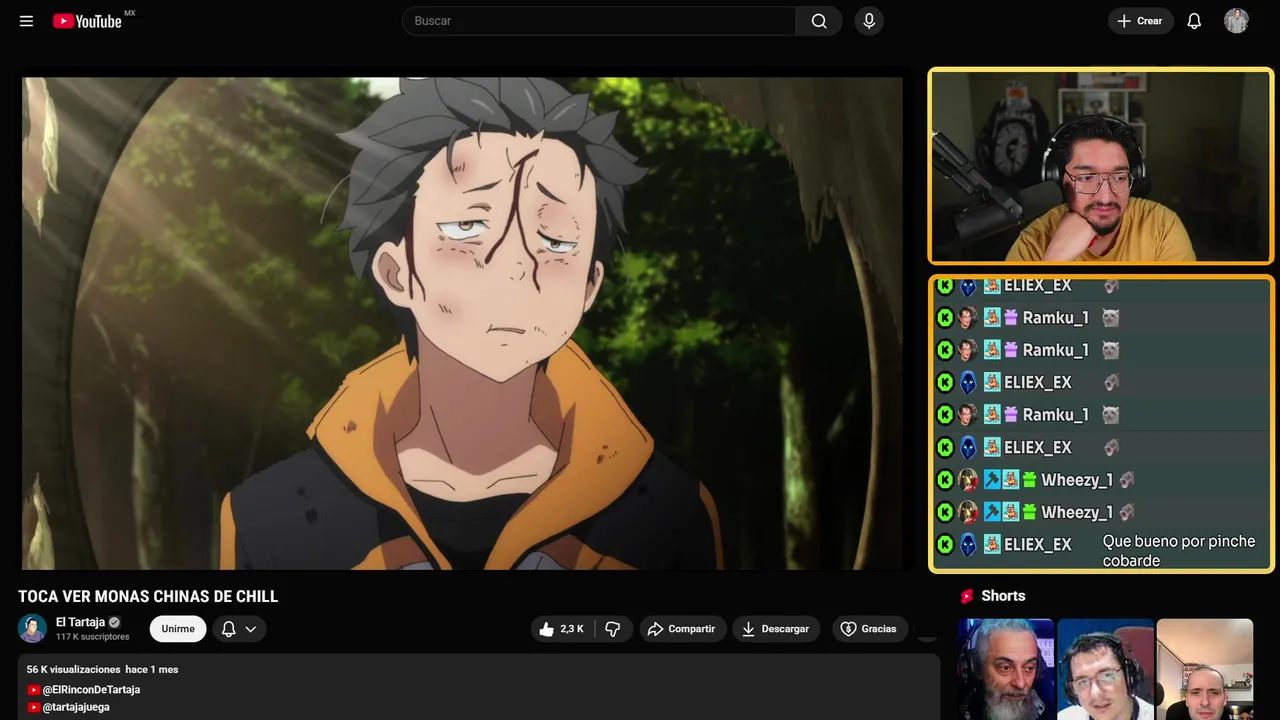Screen dimensions: 1280x720
Task: Open the hamburger guide menu
Action: click(26, 21)
